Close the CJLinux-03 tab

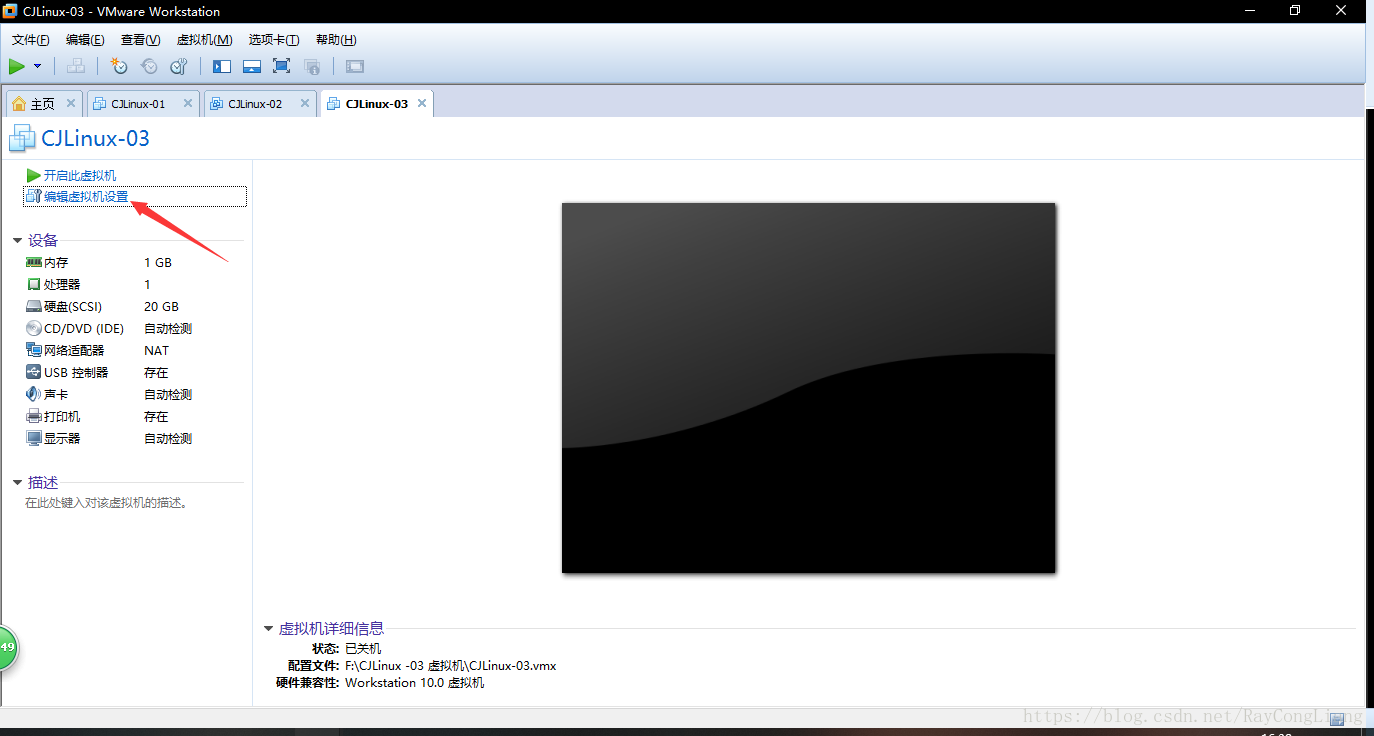point(422,103)
